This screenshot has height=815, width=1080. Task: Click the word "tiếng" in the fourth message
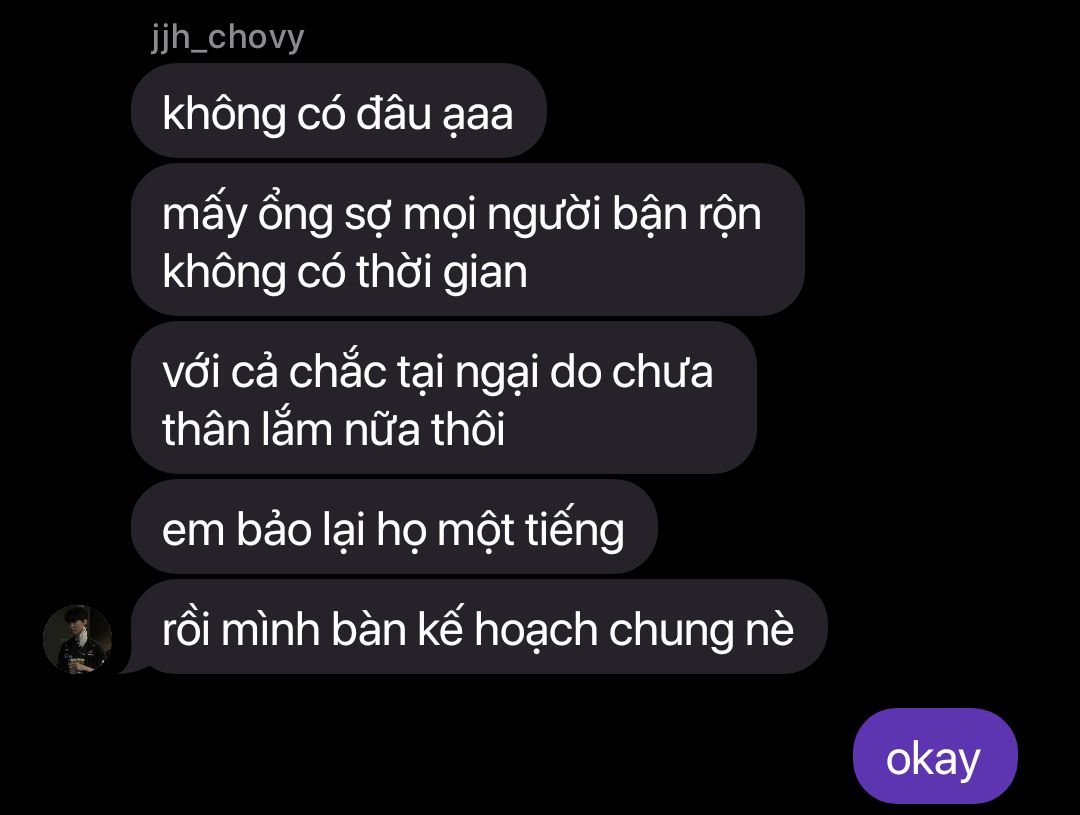(x=575, y=530)
